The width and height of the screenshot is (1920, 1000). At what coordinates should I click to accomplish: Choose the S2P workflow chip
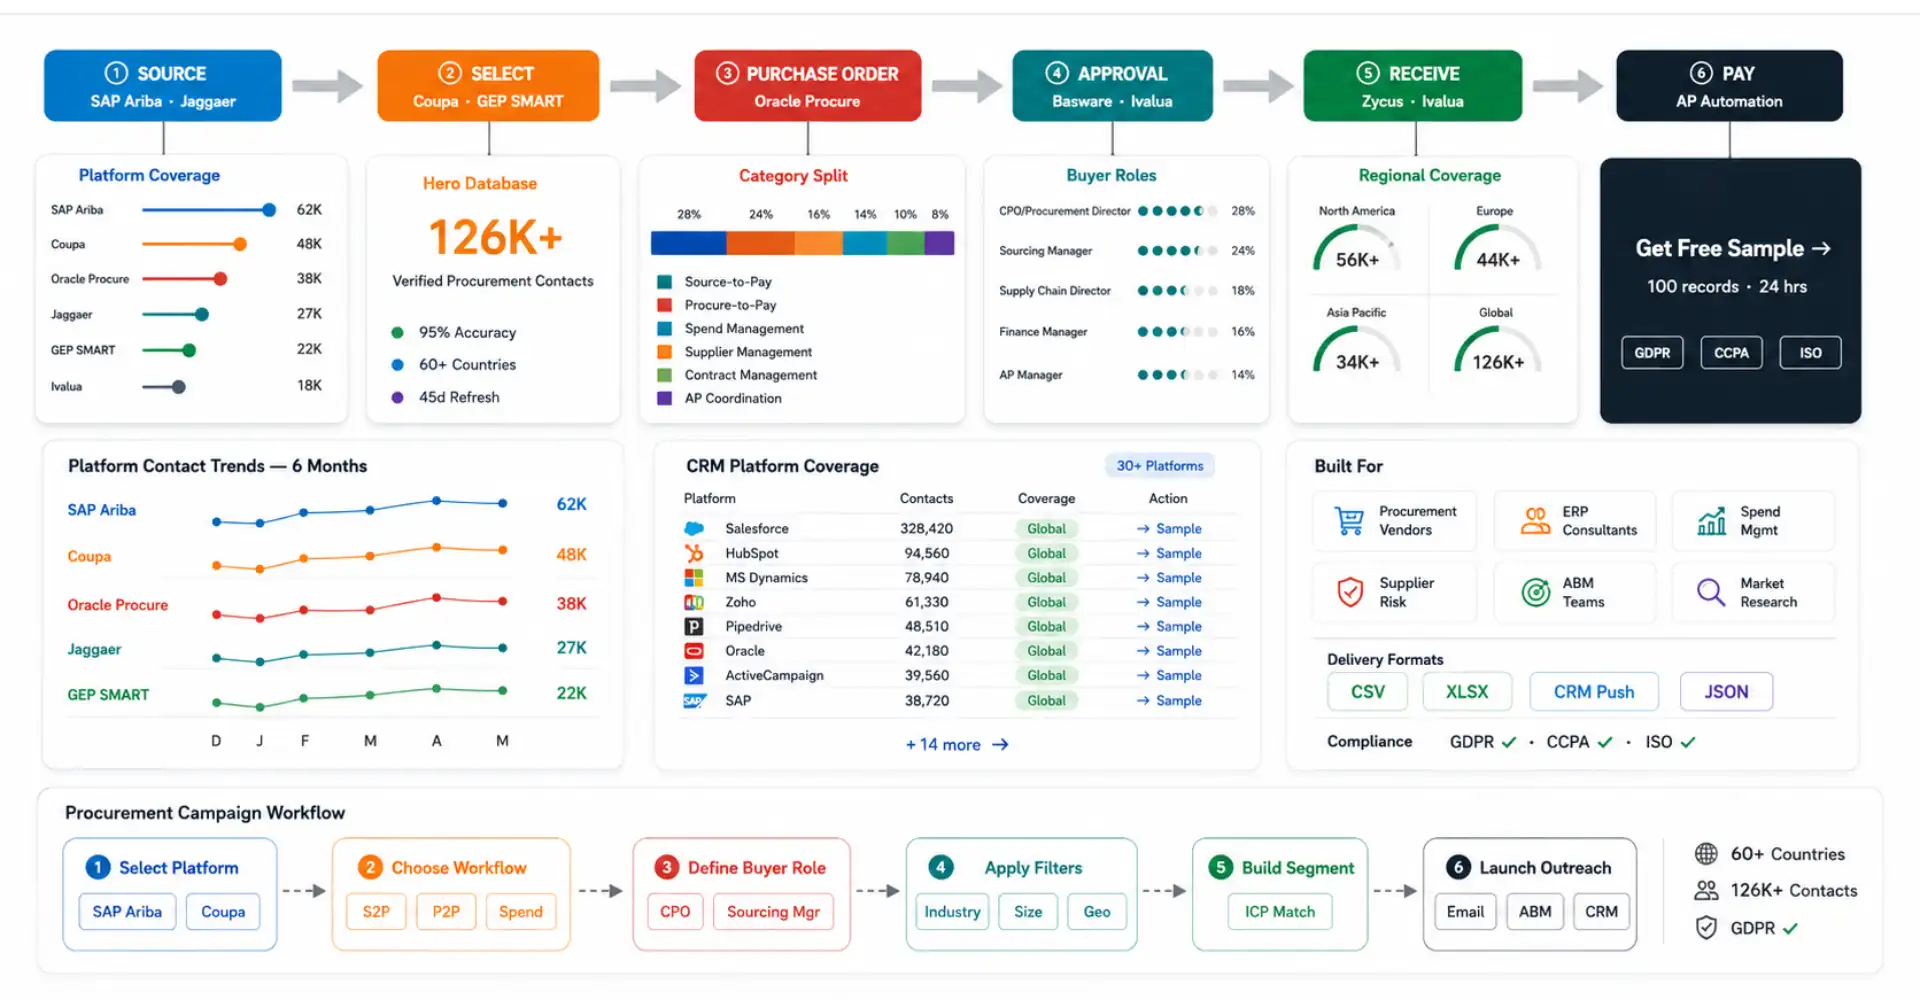point(376,912)
